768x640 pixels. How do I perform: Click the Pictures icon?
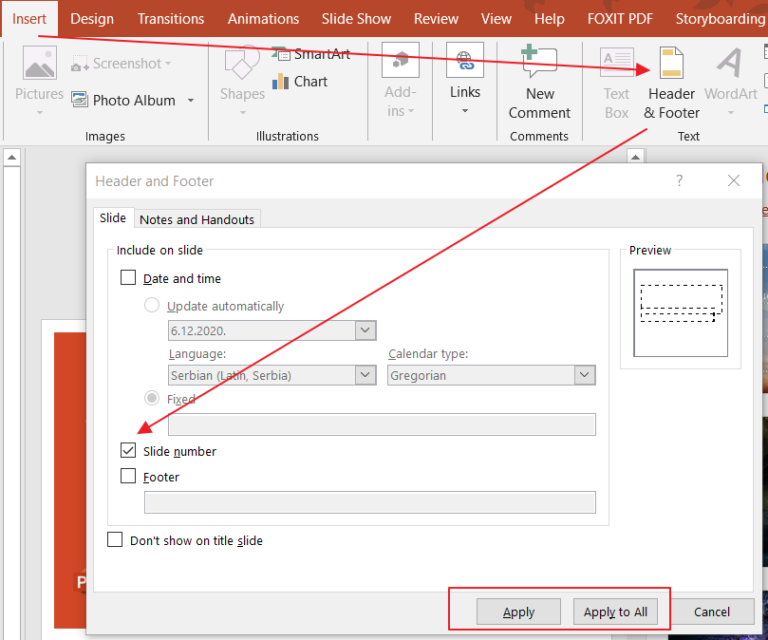pos(39,65)
